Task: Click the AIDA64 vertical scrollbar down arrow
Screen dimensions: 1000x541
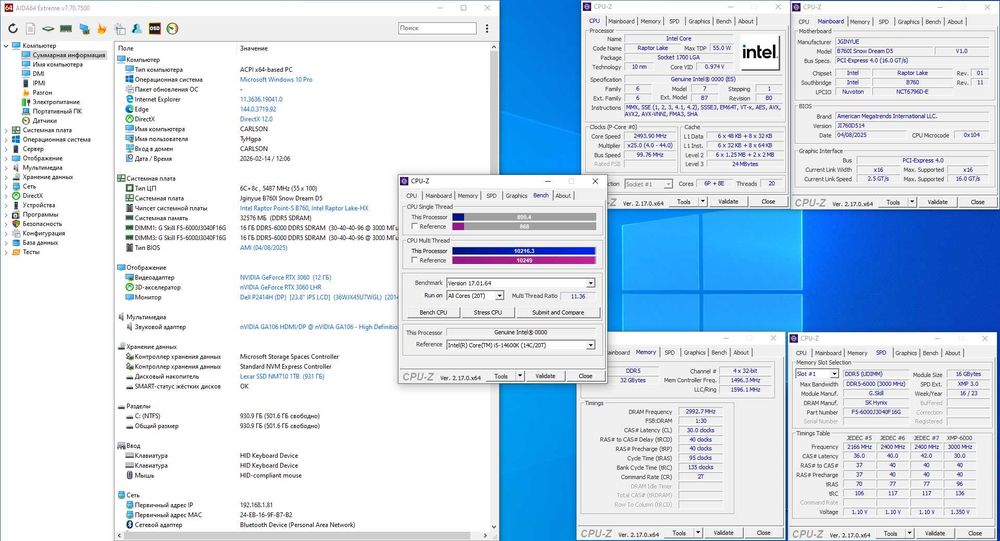Action: tap(494, 527)
